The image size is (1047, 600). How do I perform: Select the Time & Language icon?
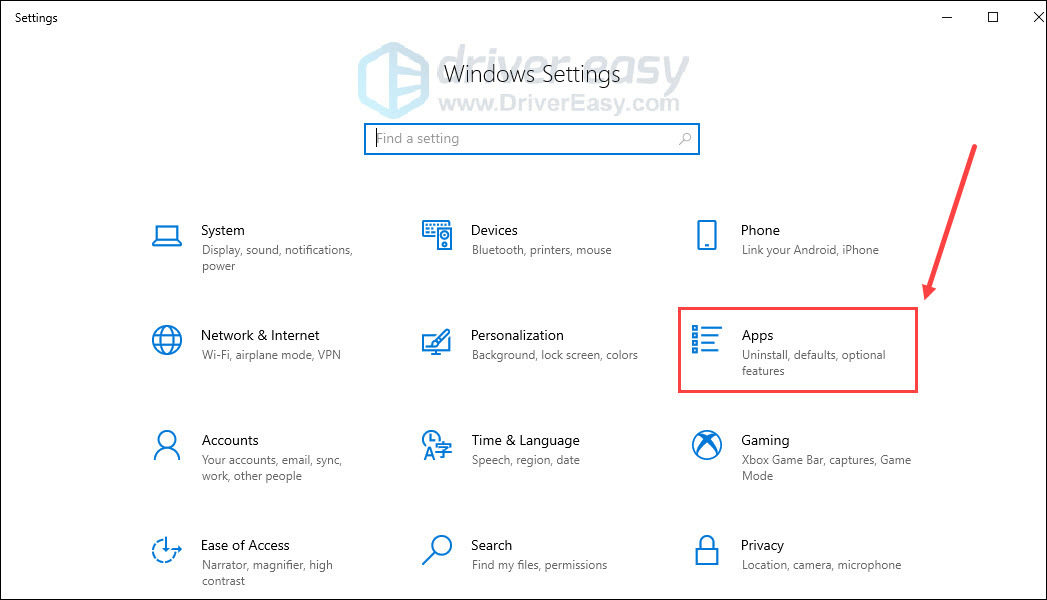coord(437,445)
